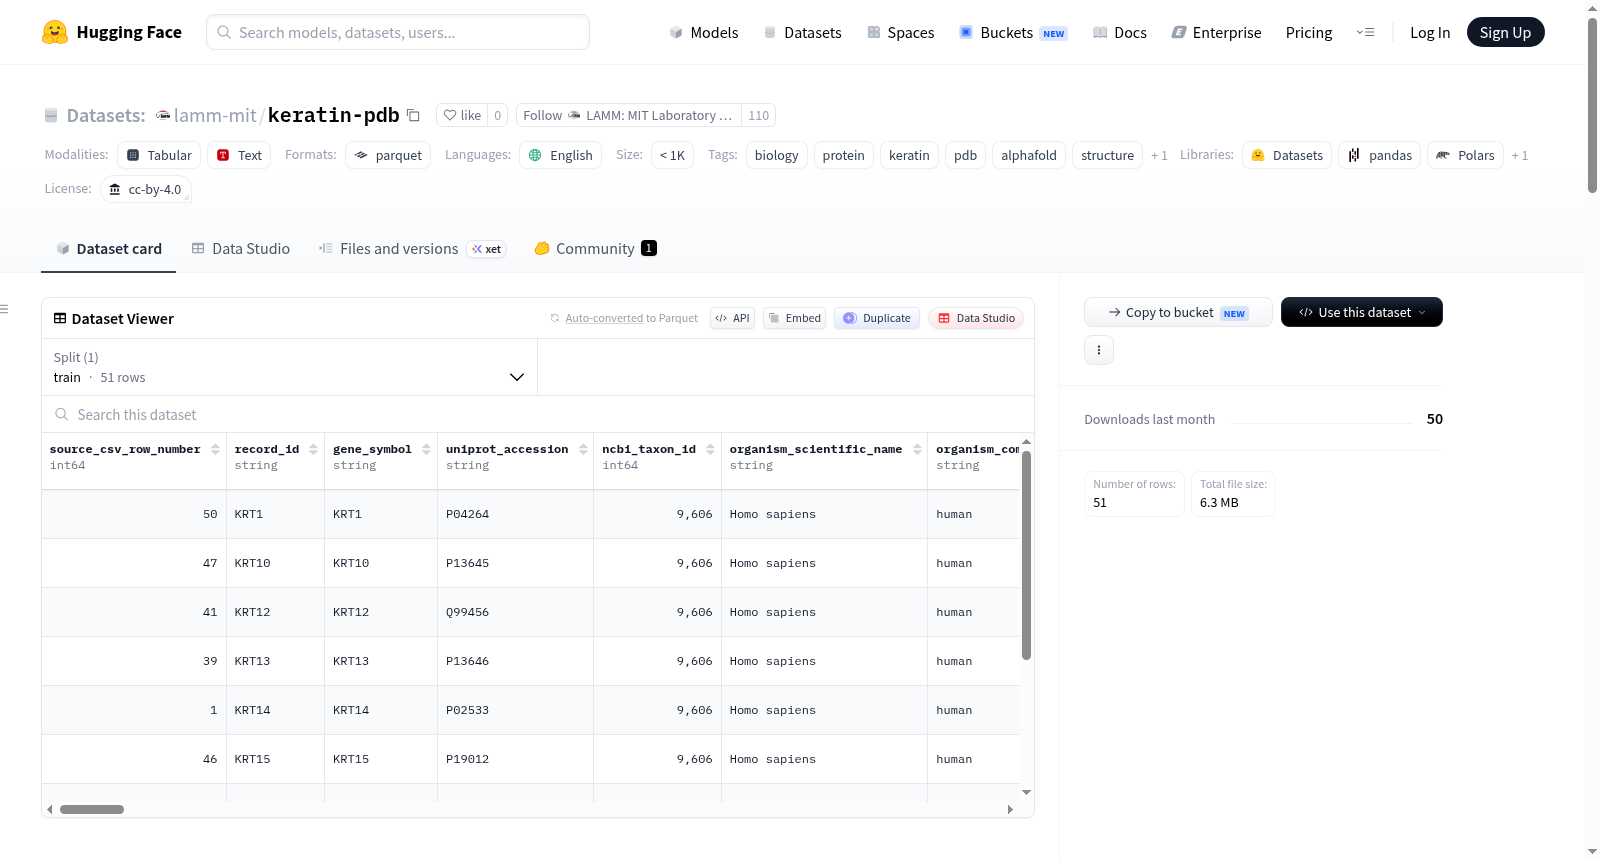
Task: Sort the record_id column
Action: (x=313, y=450)
